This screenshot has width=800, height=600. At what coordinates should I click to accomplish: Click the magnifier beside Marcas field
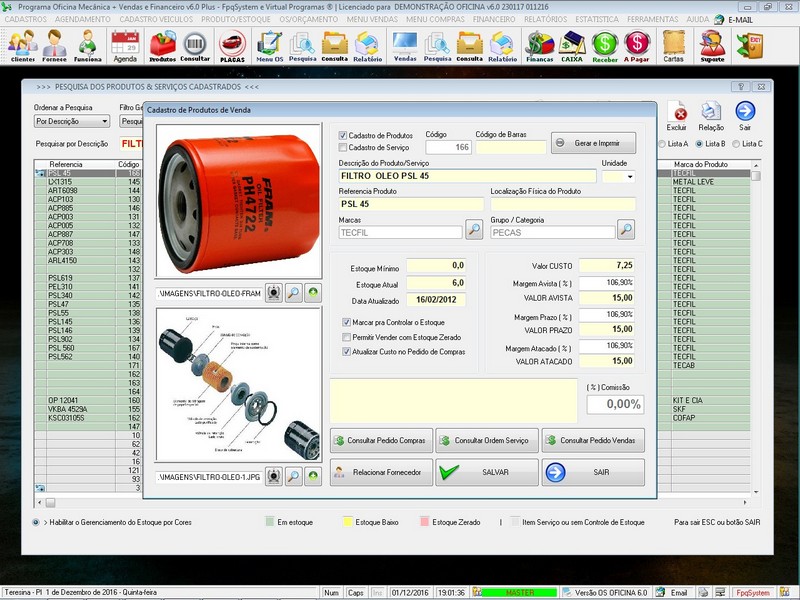pyautogui.click(x=476, y=231)
